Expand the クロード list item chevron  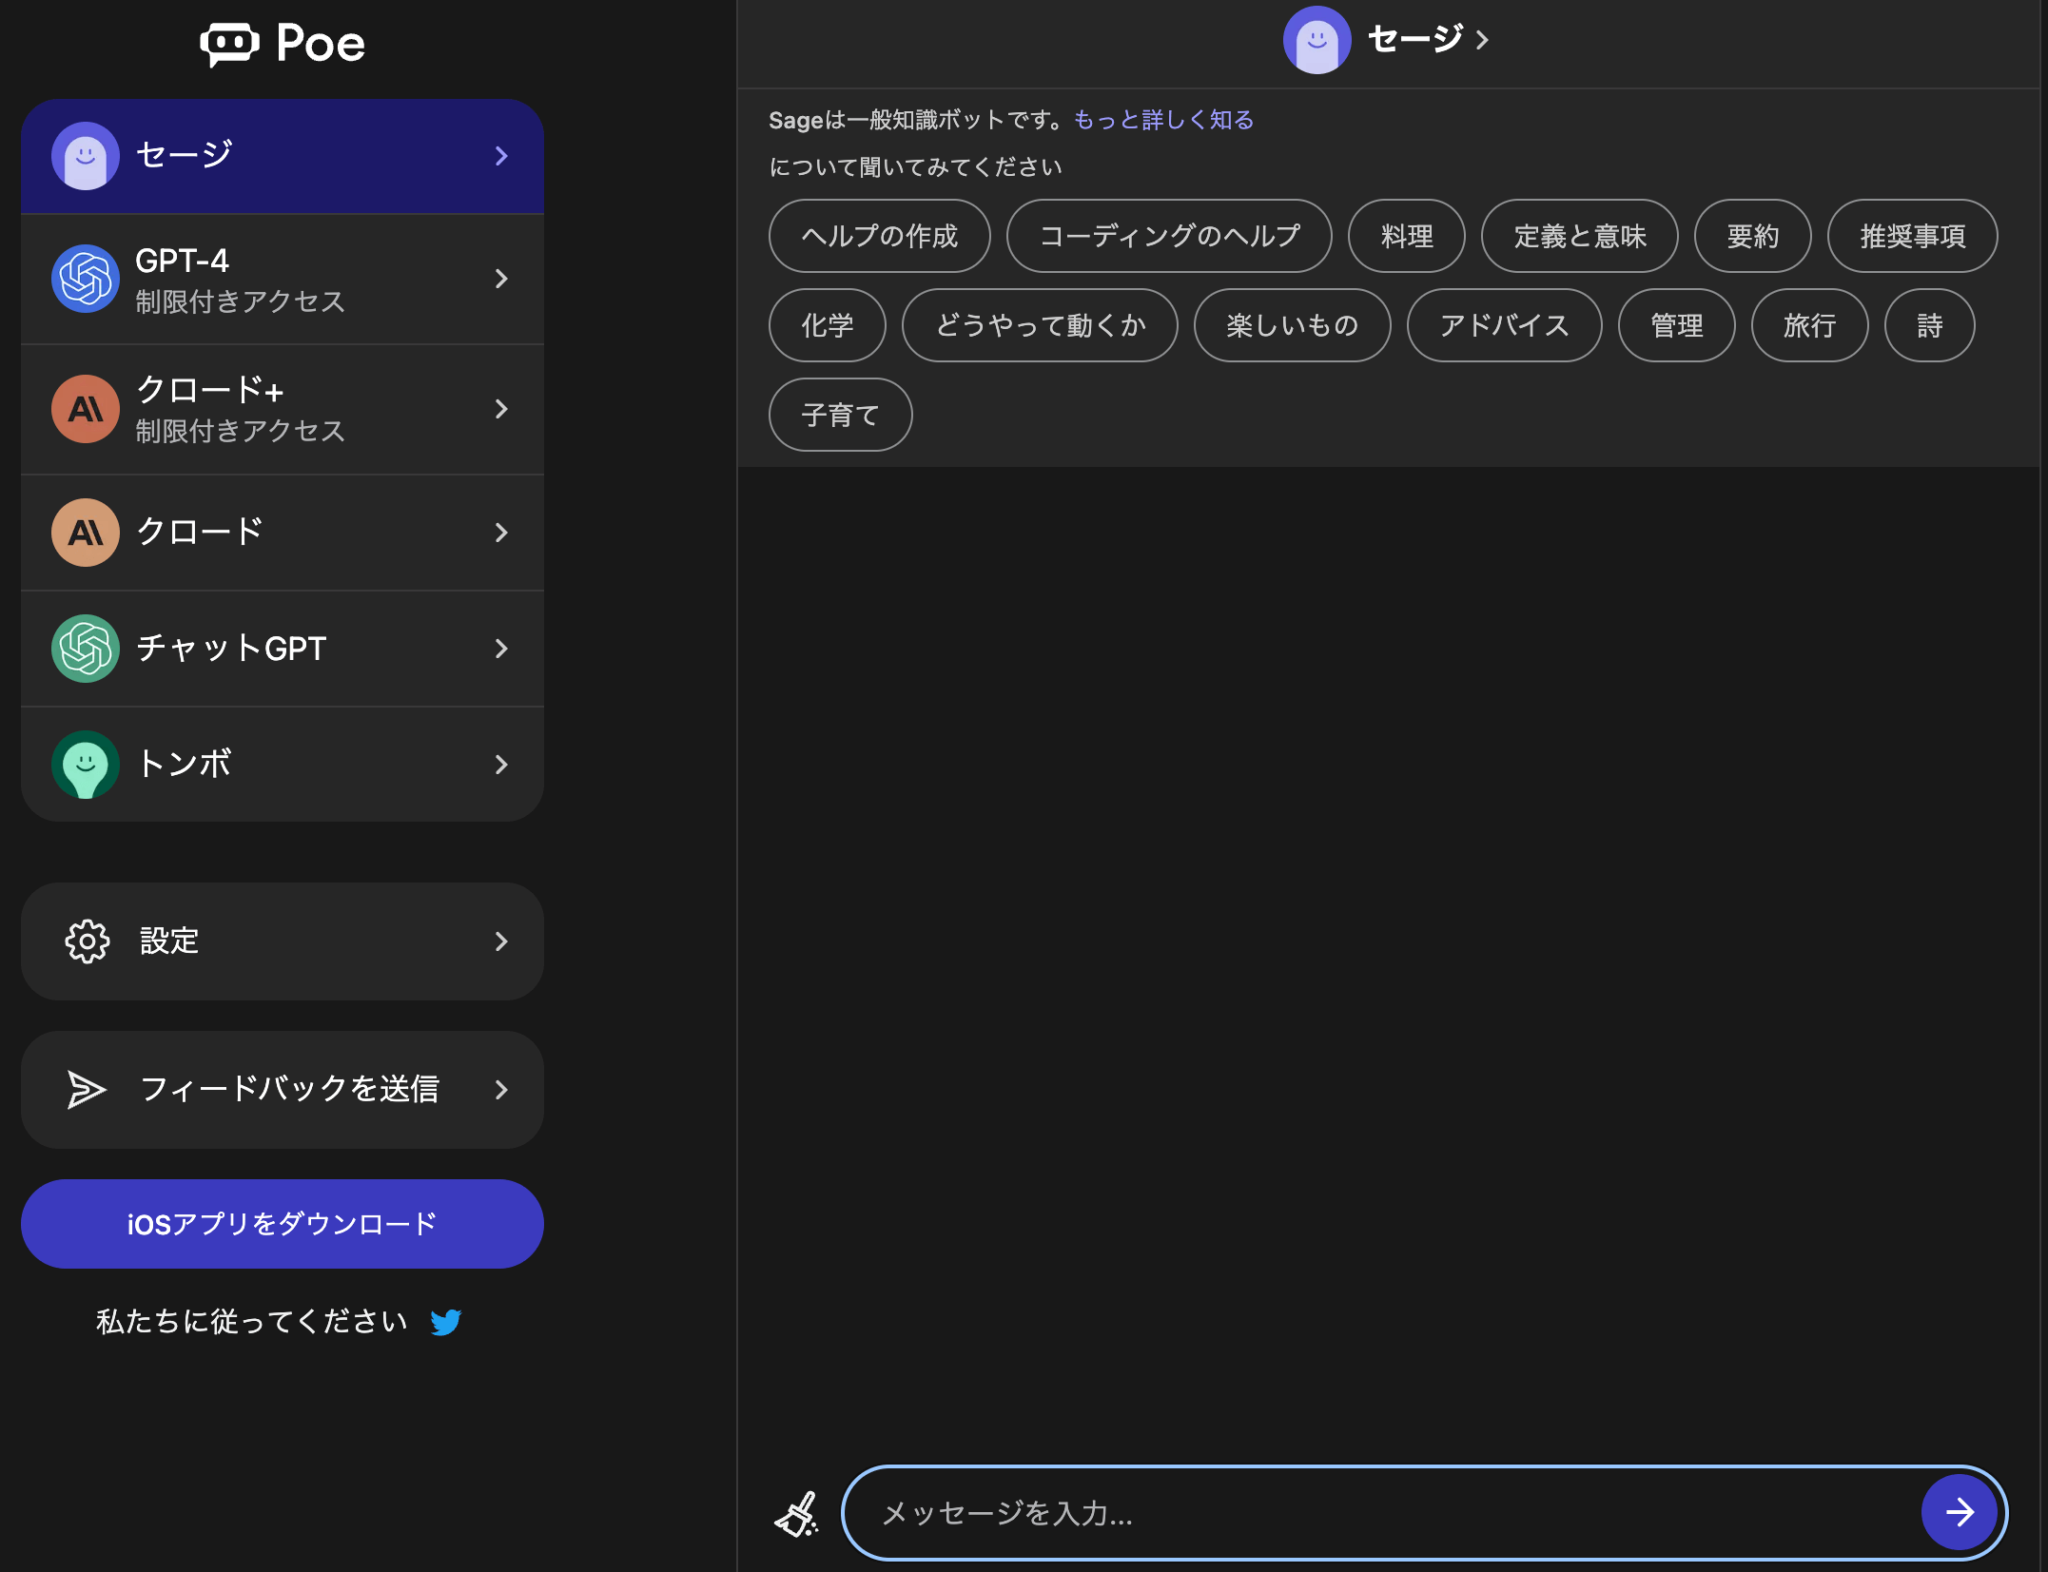click(x=501, y=532)
